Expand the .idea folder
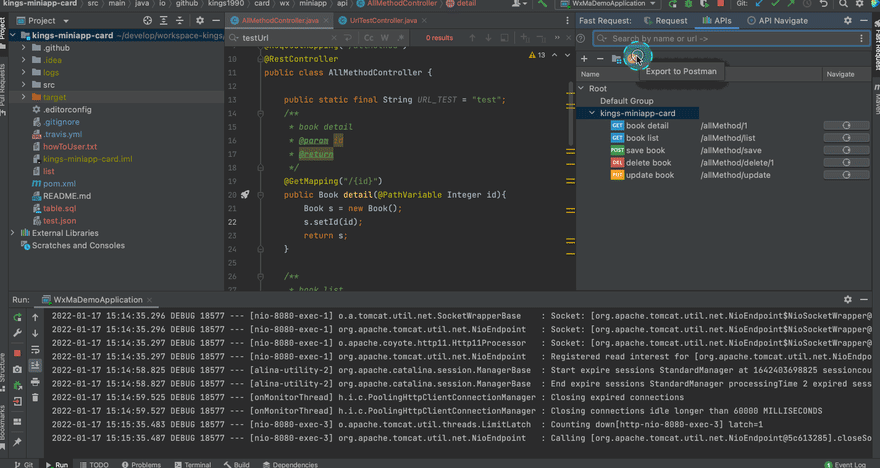Viewport: 880px width, 468px height. (x=24, y=60)
